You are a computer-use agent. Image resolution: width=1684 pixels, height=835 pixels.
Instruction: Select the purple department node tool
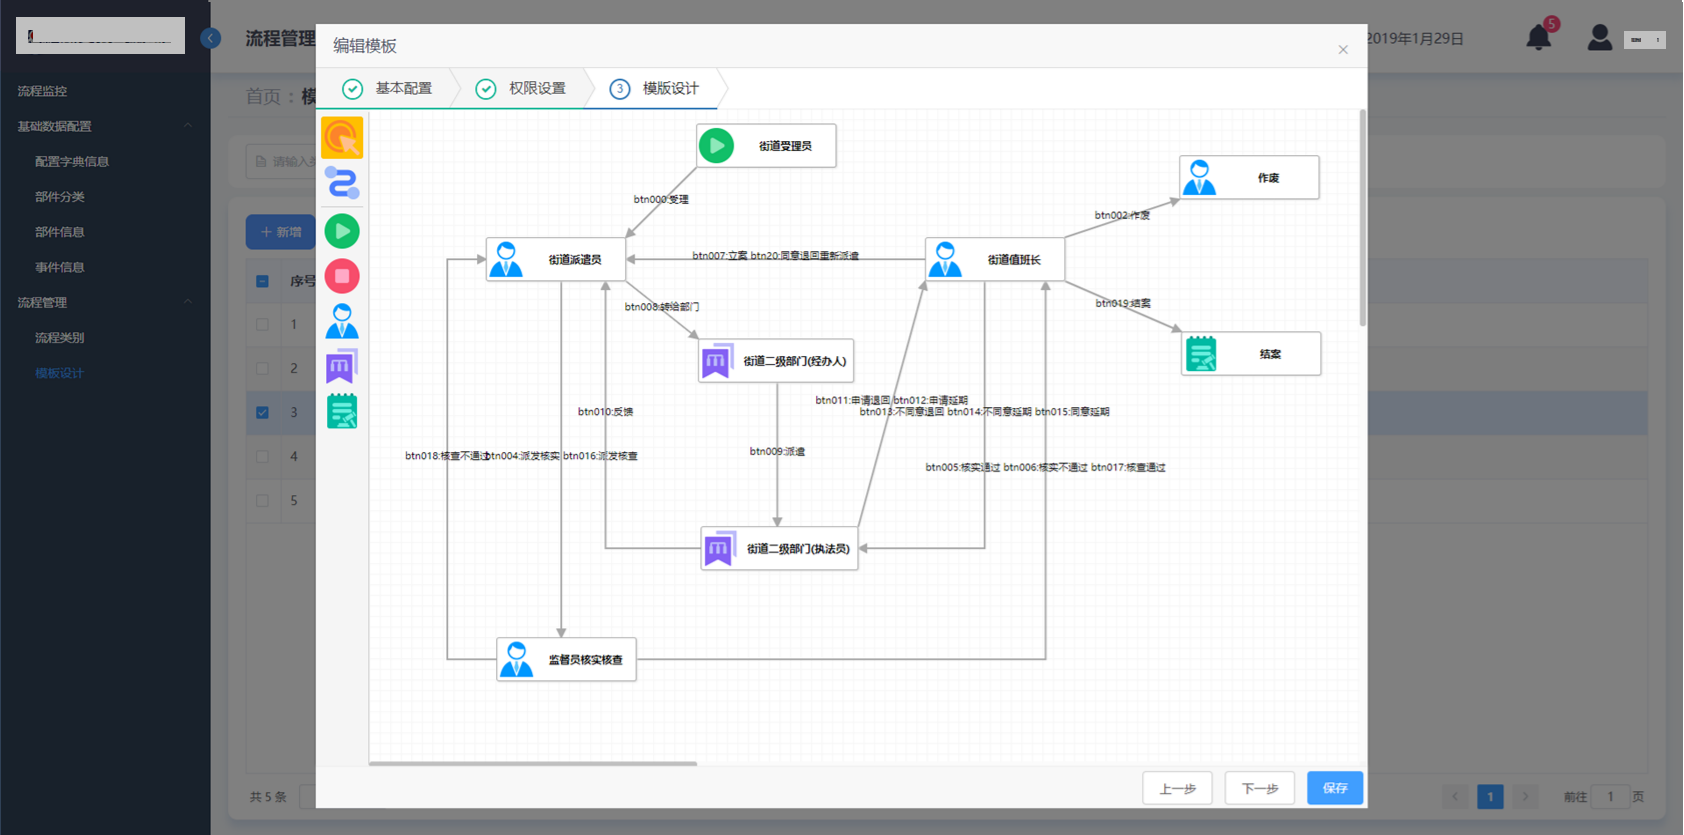click(342, 367)
